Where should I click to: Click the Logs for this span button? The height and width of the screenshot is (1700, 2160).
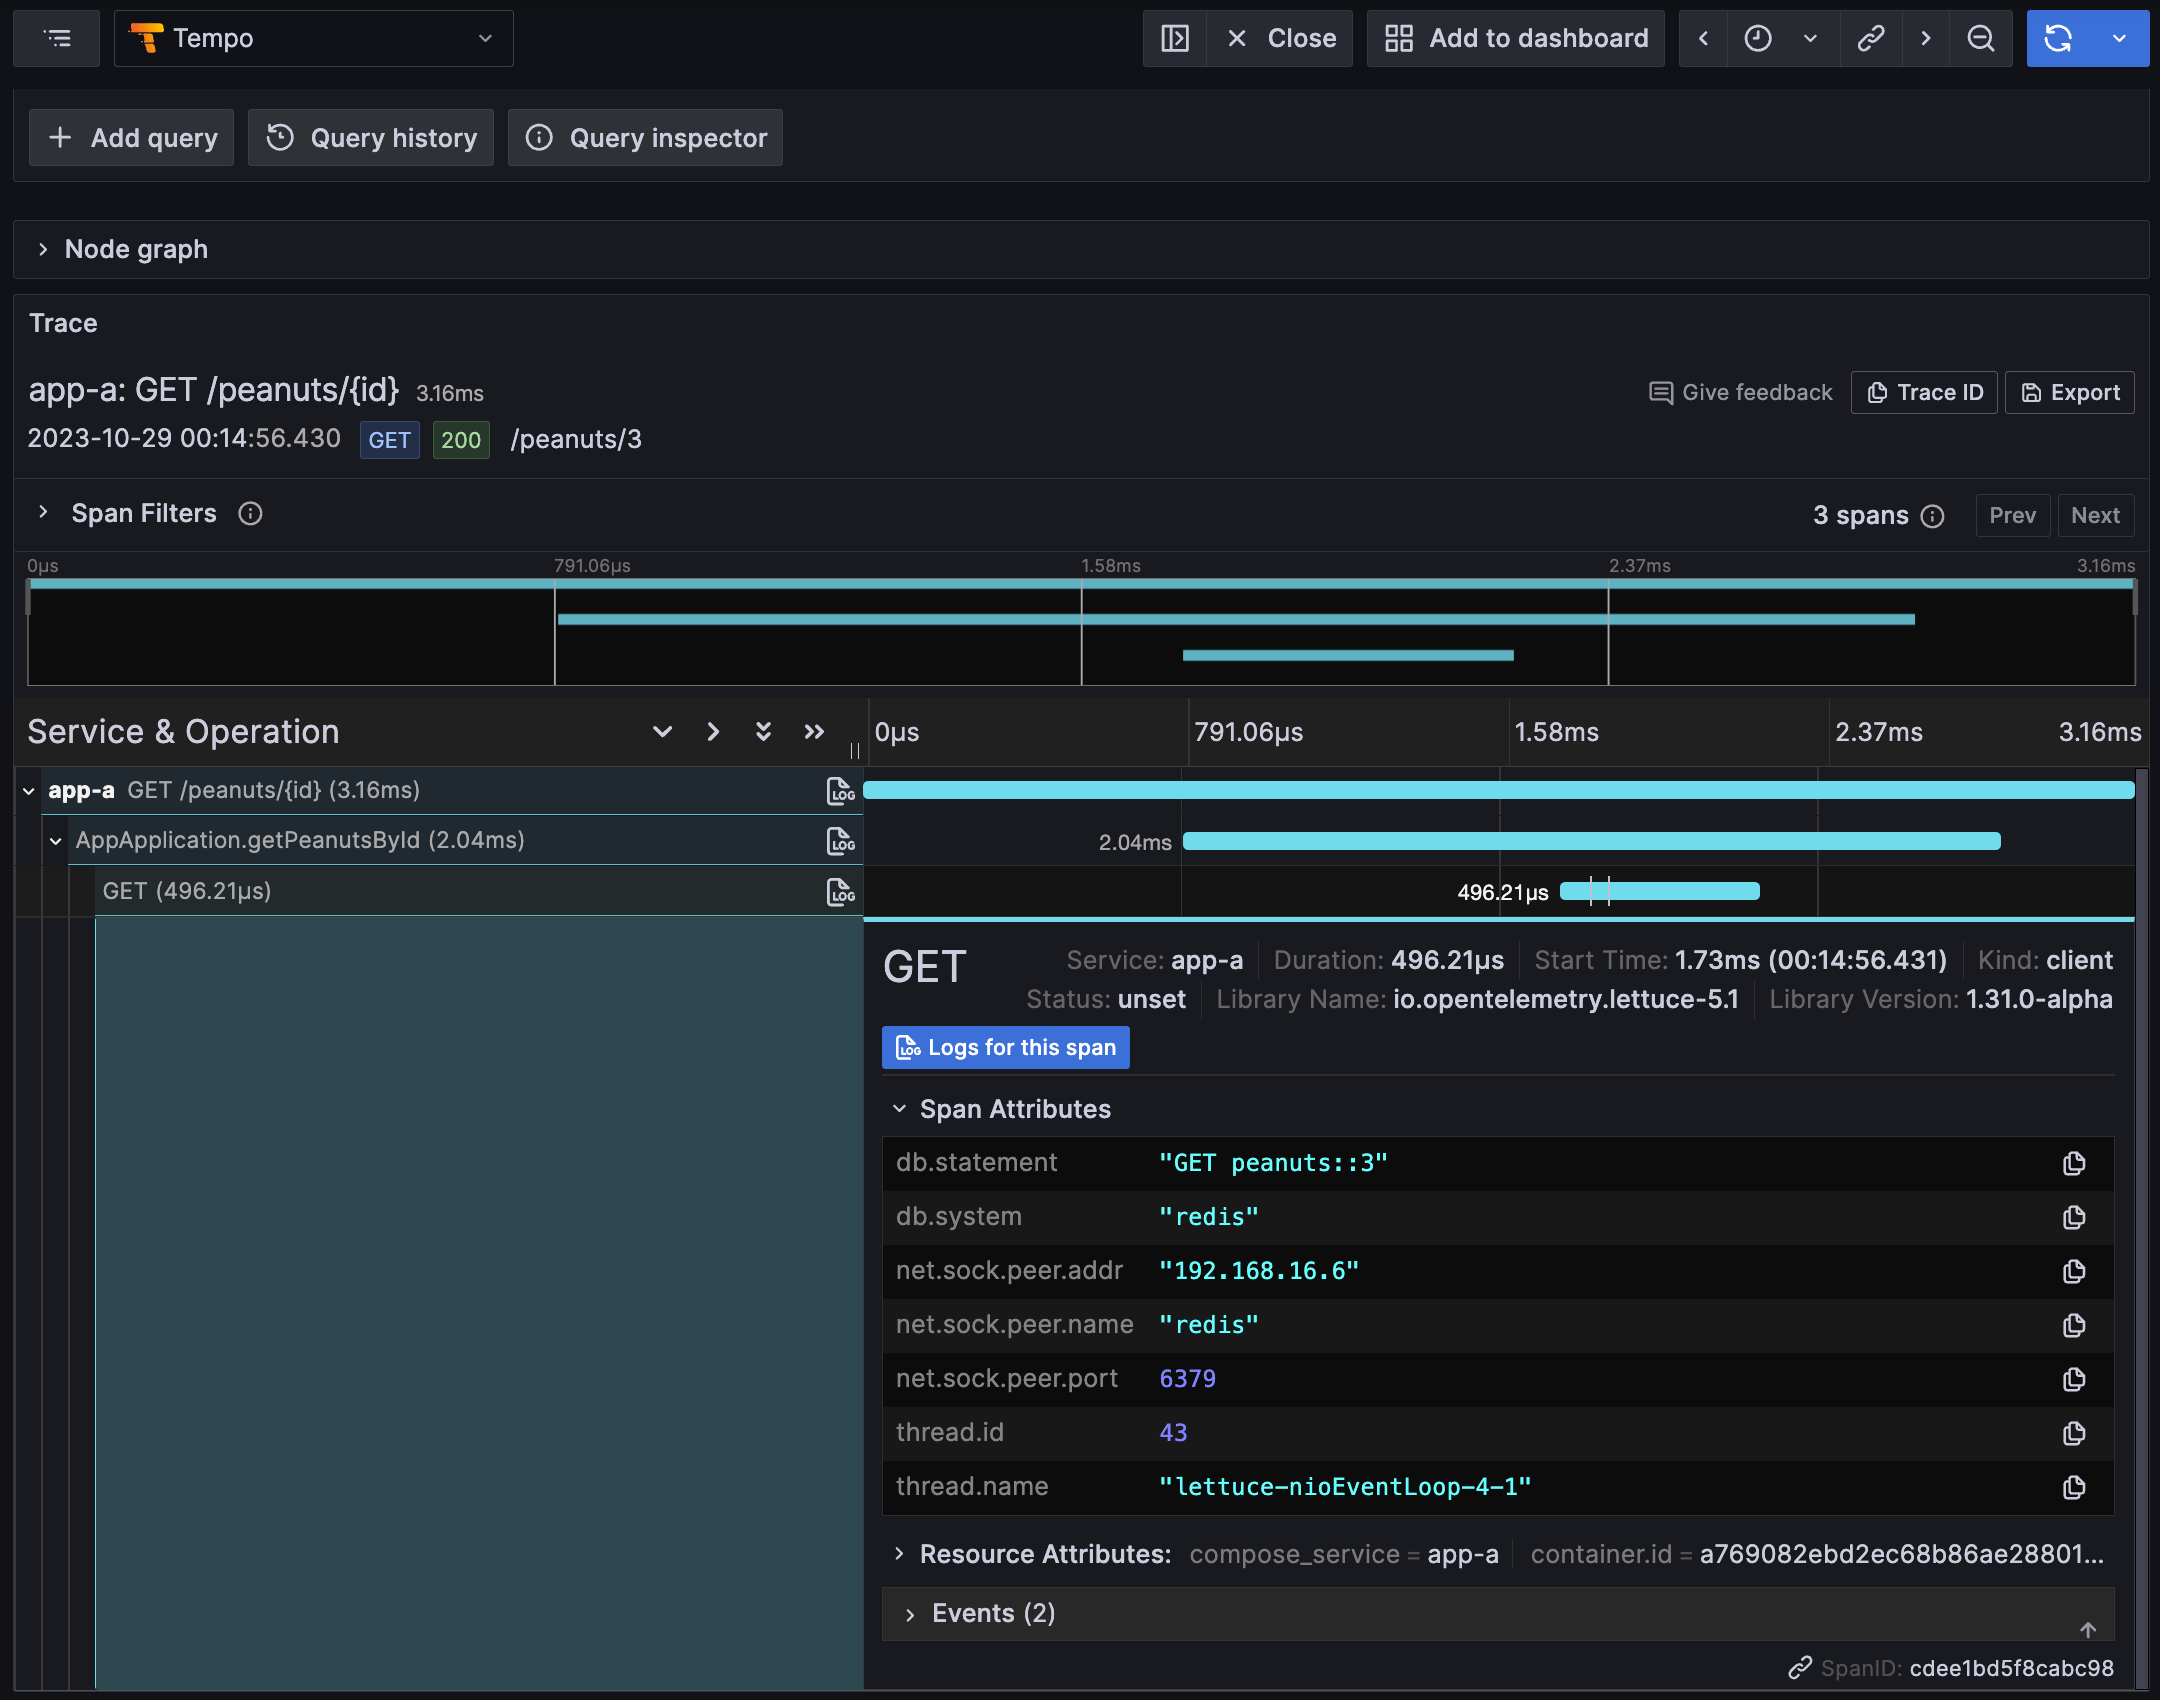(1006, 1047)
